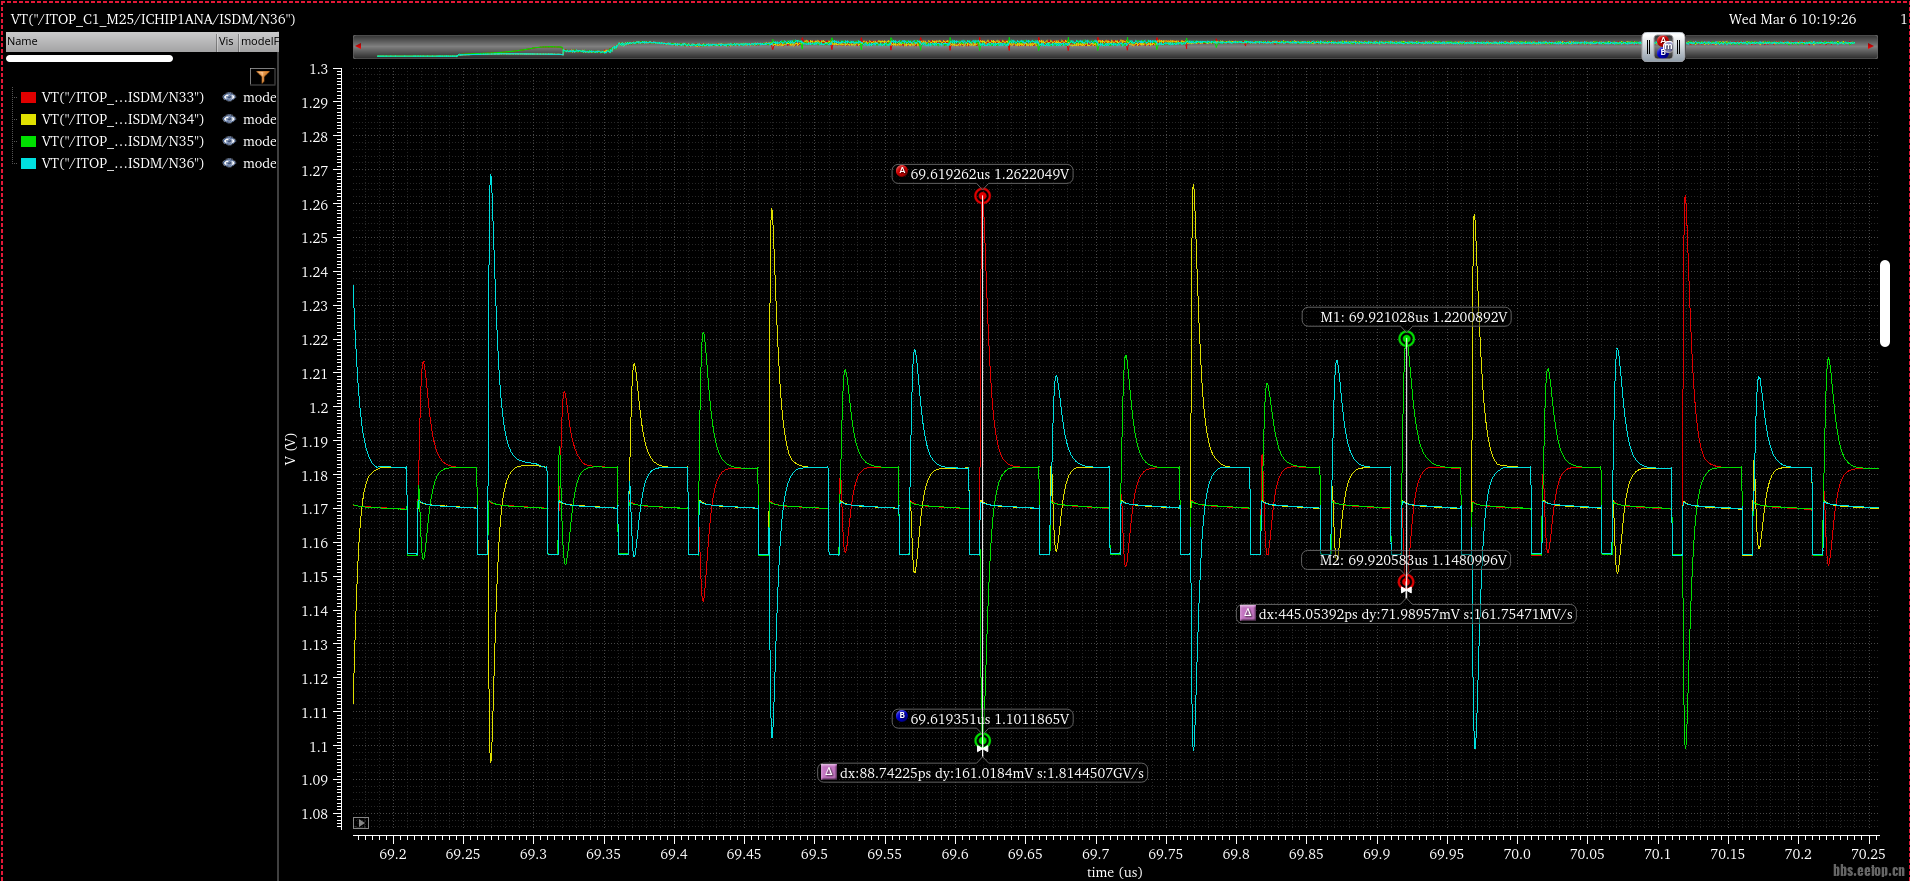Click the M2 label 69.920583us

pos(1406,560)
